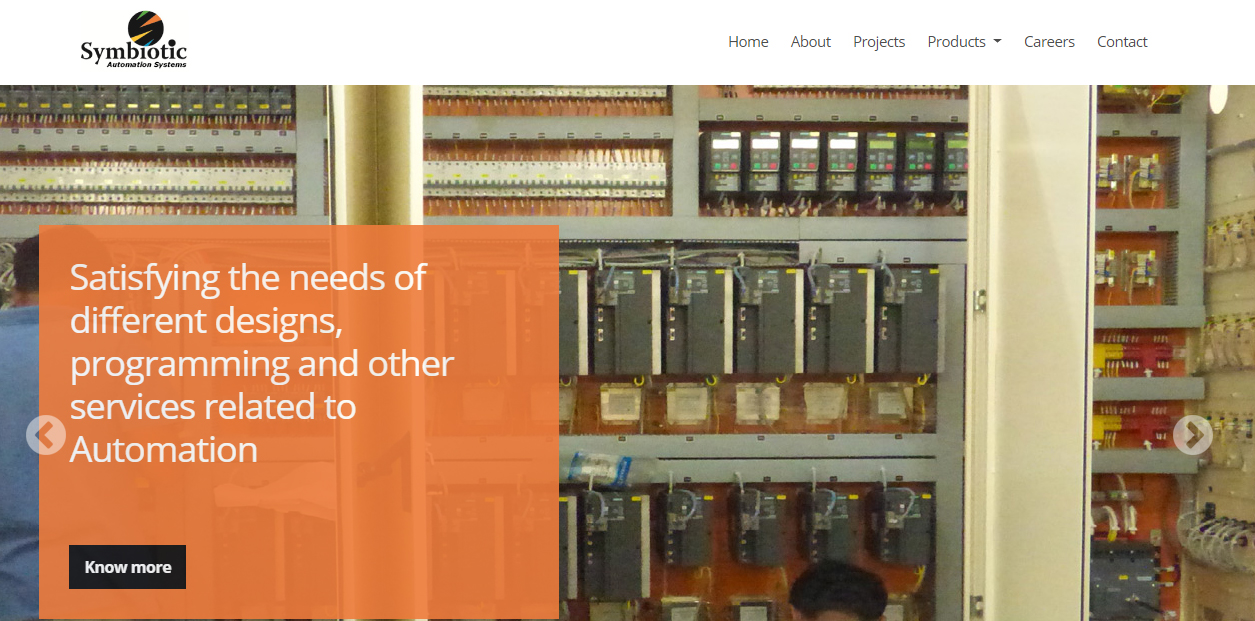Advance to the next carousel slide
This screenshot has height=621, width=1255.
tap(1192, 435)
